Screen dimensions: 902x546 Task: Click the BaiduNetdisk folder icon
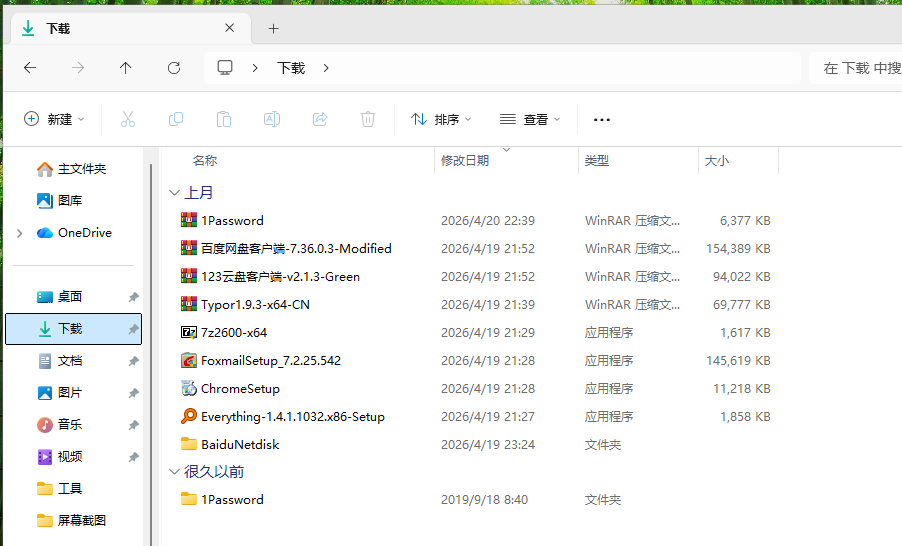click(x=189, y=444)
